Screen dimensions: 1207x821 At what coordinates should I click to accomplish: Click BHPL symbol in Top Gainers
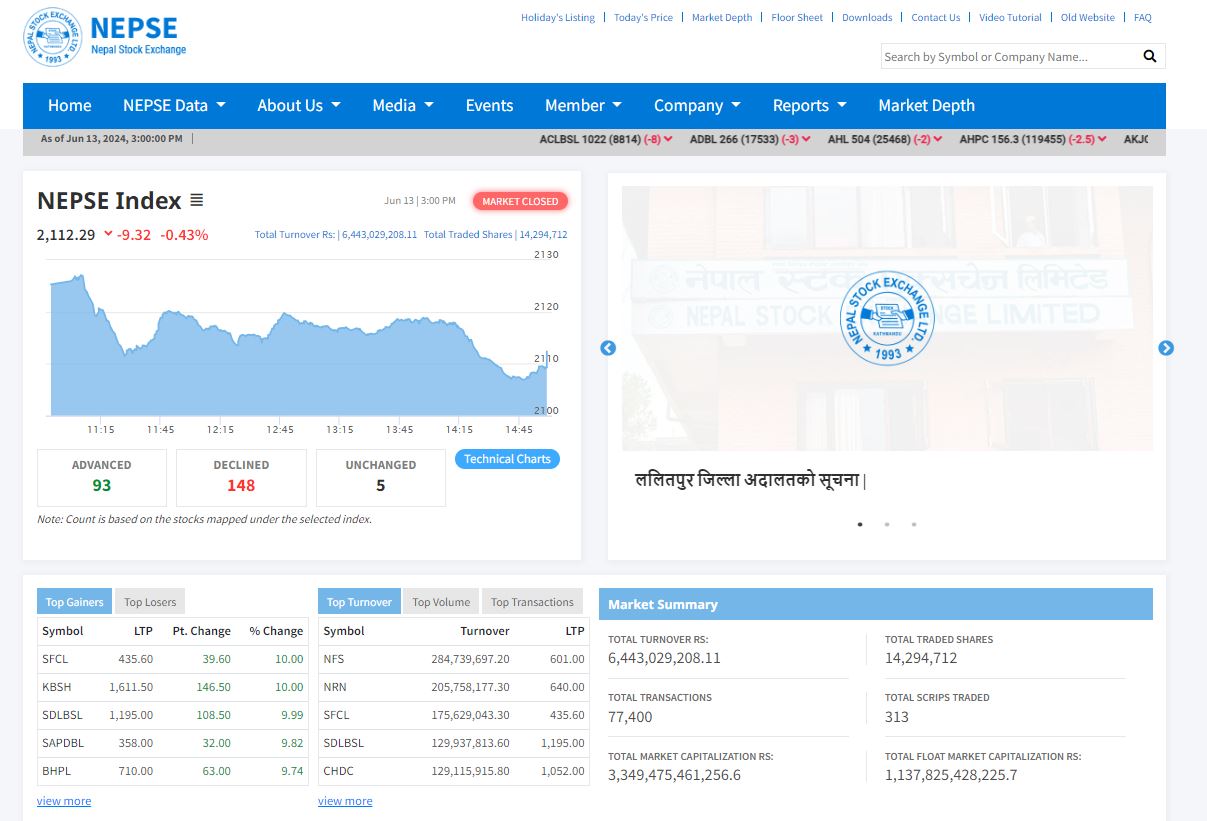point(56,771)
